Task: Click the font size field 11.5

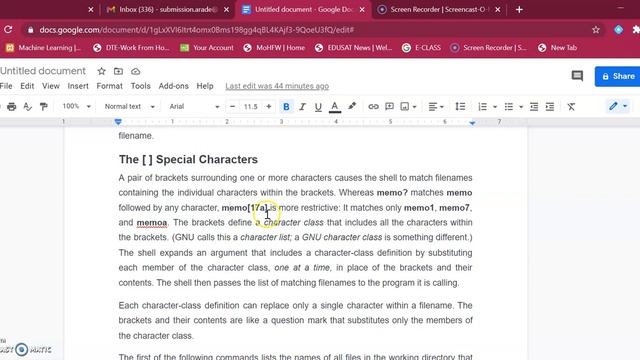Action: point(251,107)
